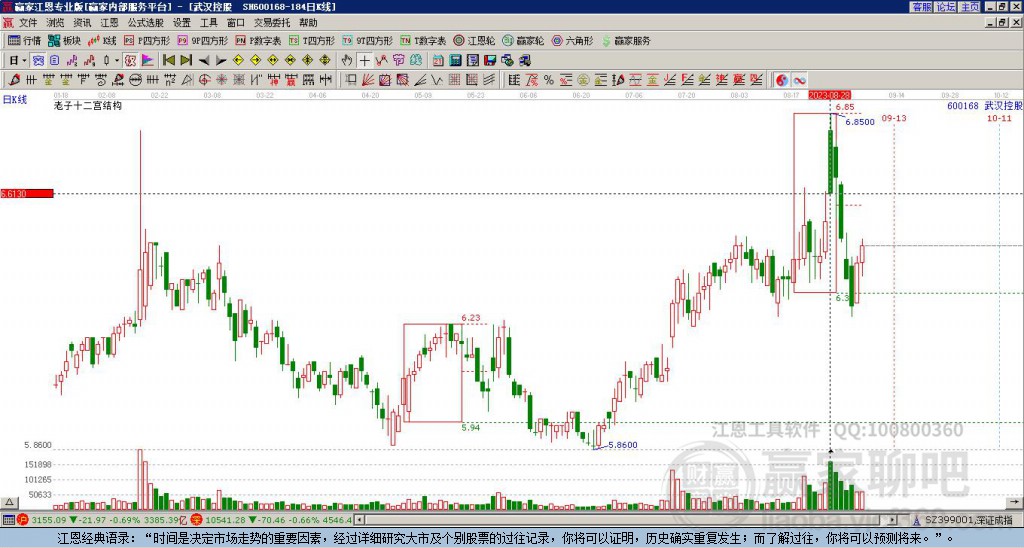Open the 文件 menu

(28, 23)
